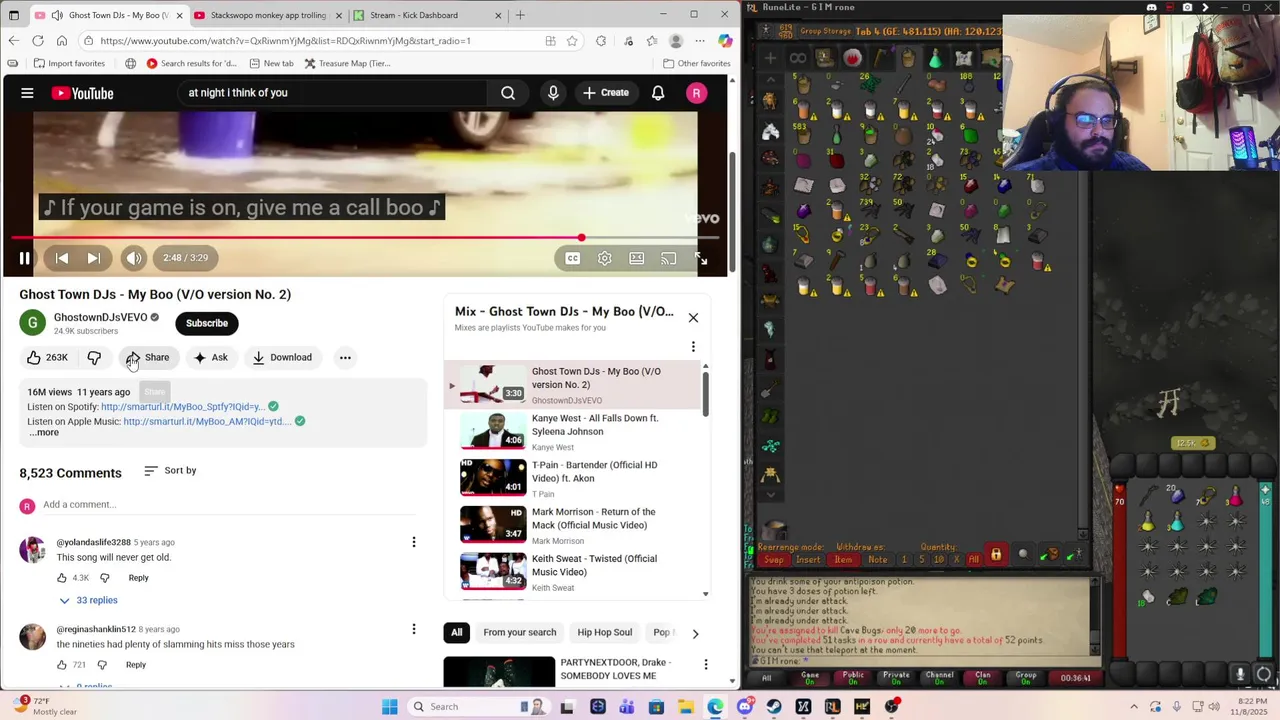1280x720 pixels.
Task: Switch to Stackswopo monkey app trolling tab
Action: tap(267, 15)
